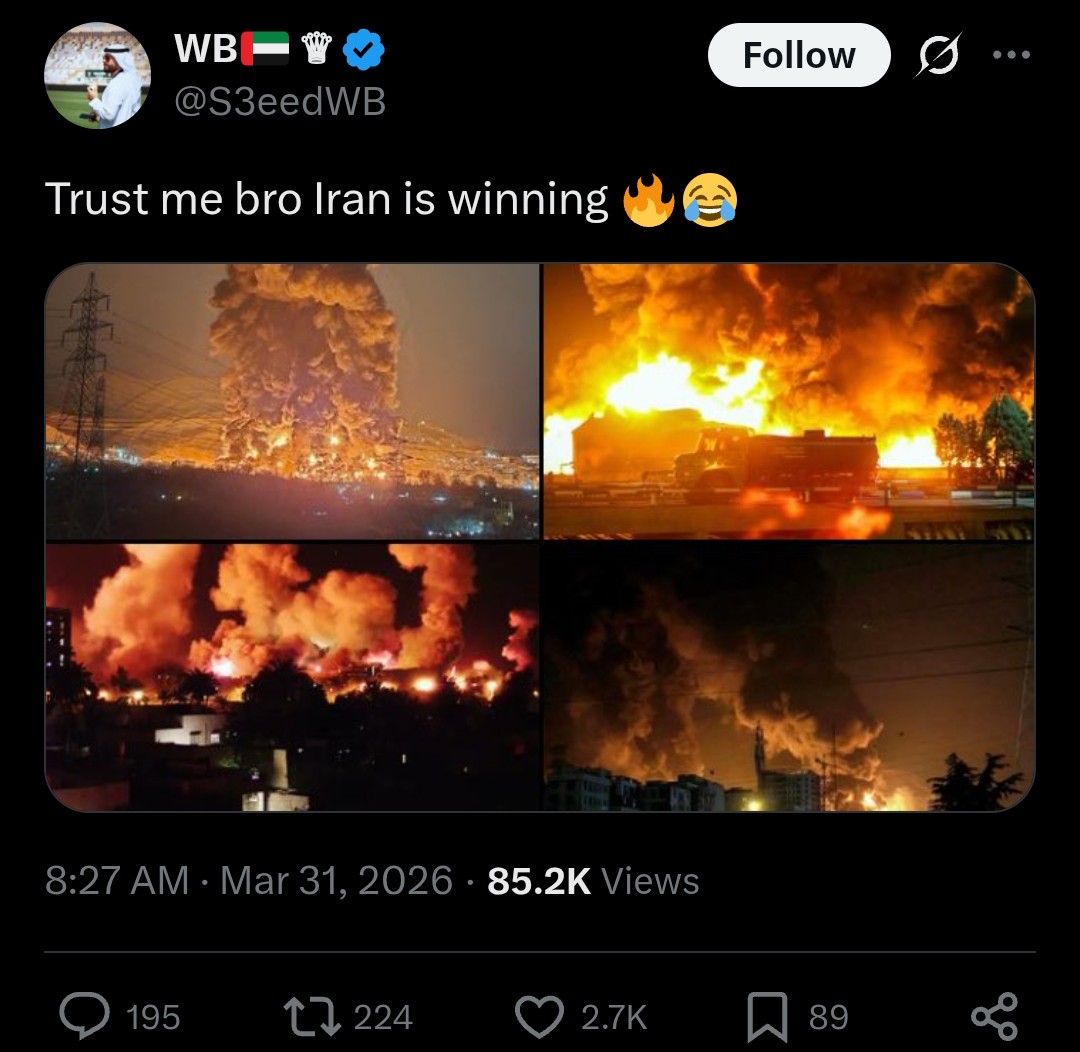Screen dimensions: 1080x1052
Task: Open the smoke column with pylon photo
Action: pos(293,401)
